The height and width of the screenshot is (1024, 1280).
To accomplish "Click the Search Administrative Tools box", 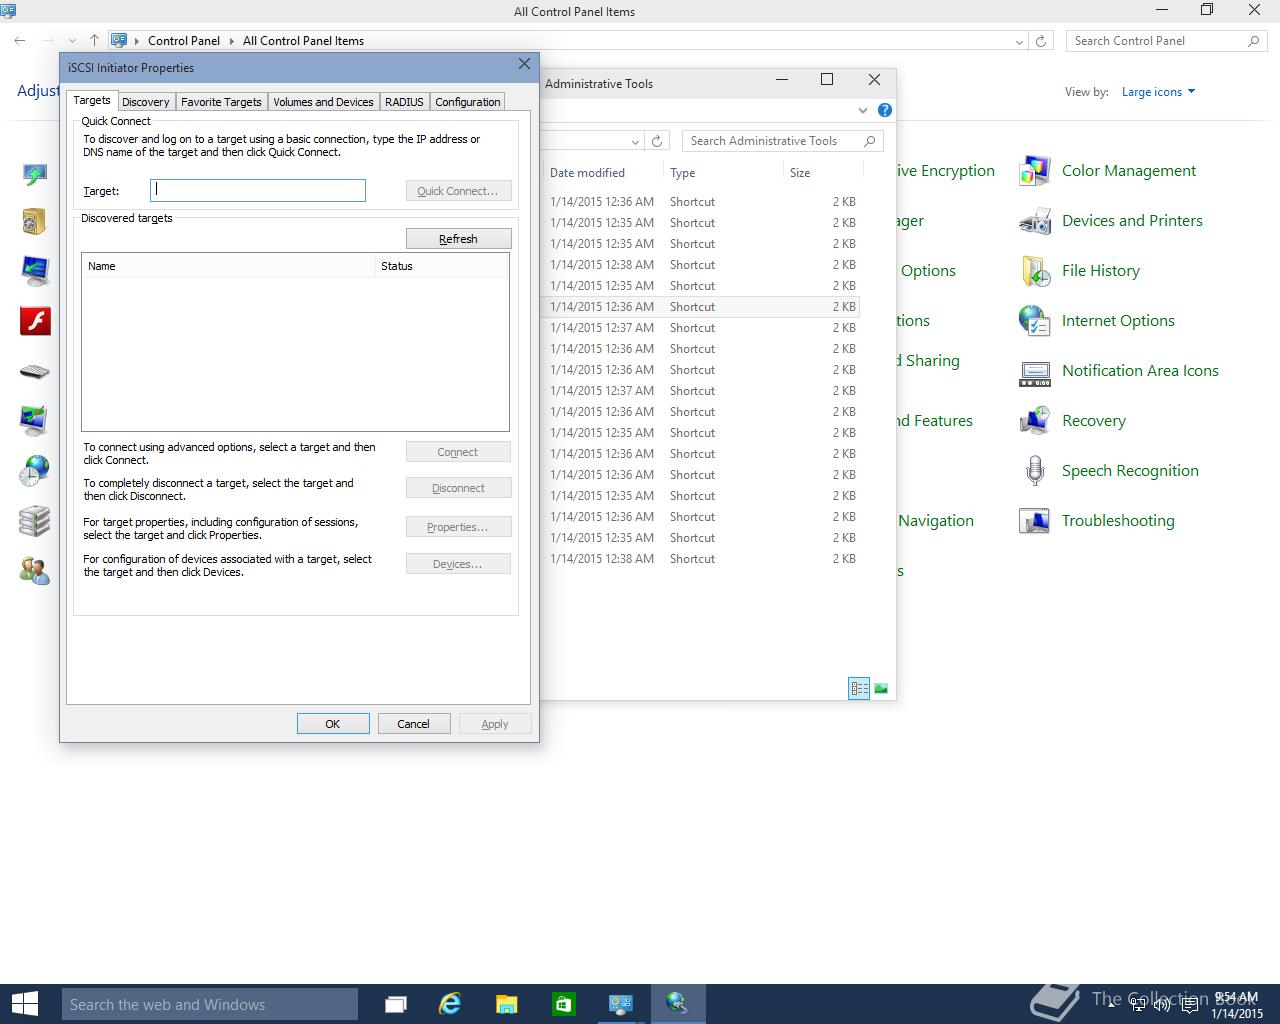I will tap(782, 141).
